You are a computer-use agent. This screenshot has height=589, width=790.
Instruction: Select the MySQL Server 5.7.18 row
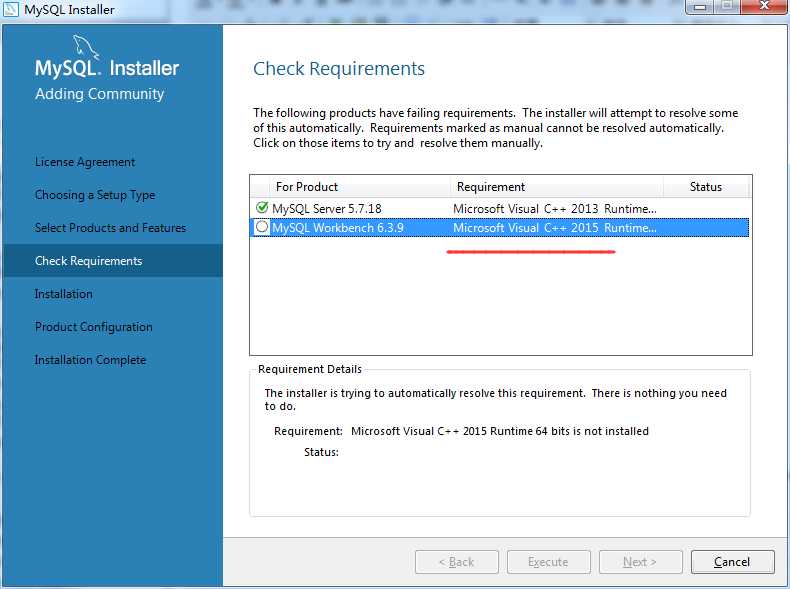[499, 208]
